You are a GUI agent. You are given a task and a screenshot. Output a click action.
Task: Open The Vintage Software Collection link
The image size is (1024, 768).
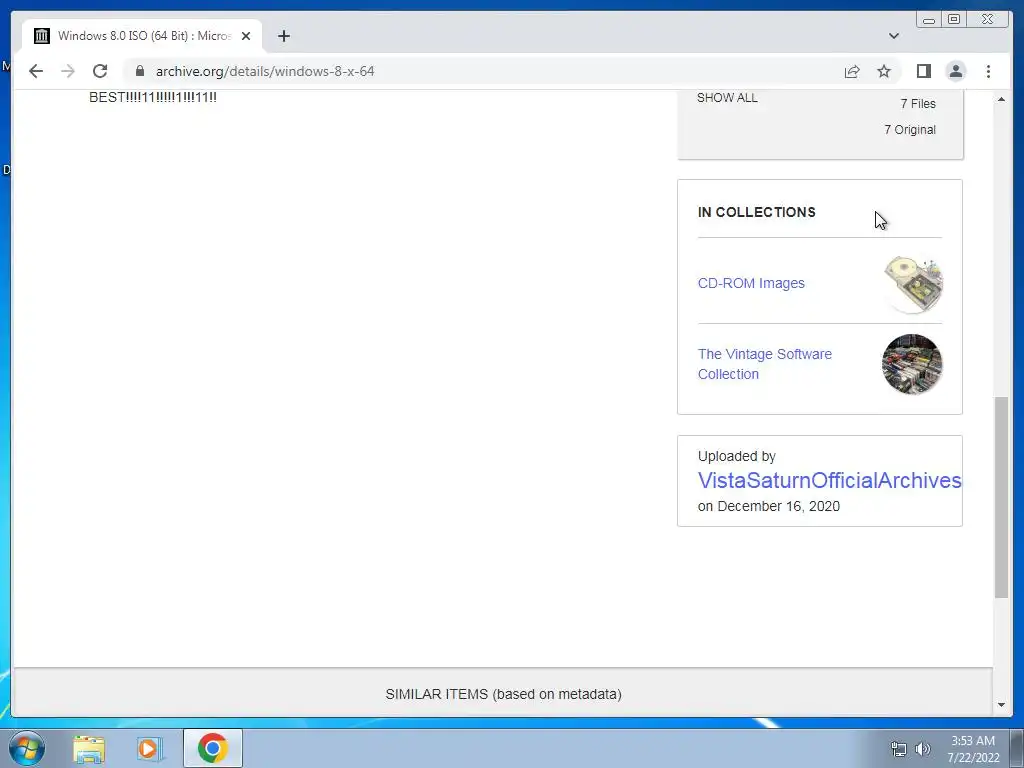[765, 364]
